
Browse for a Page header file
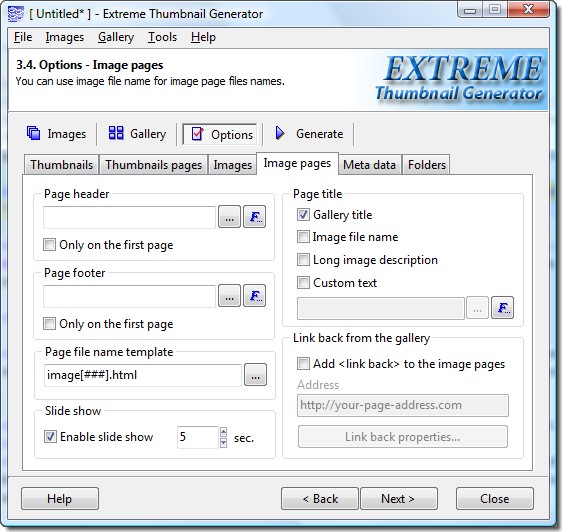click(229, 217)
